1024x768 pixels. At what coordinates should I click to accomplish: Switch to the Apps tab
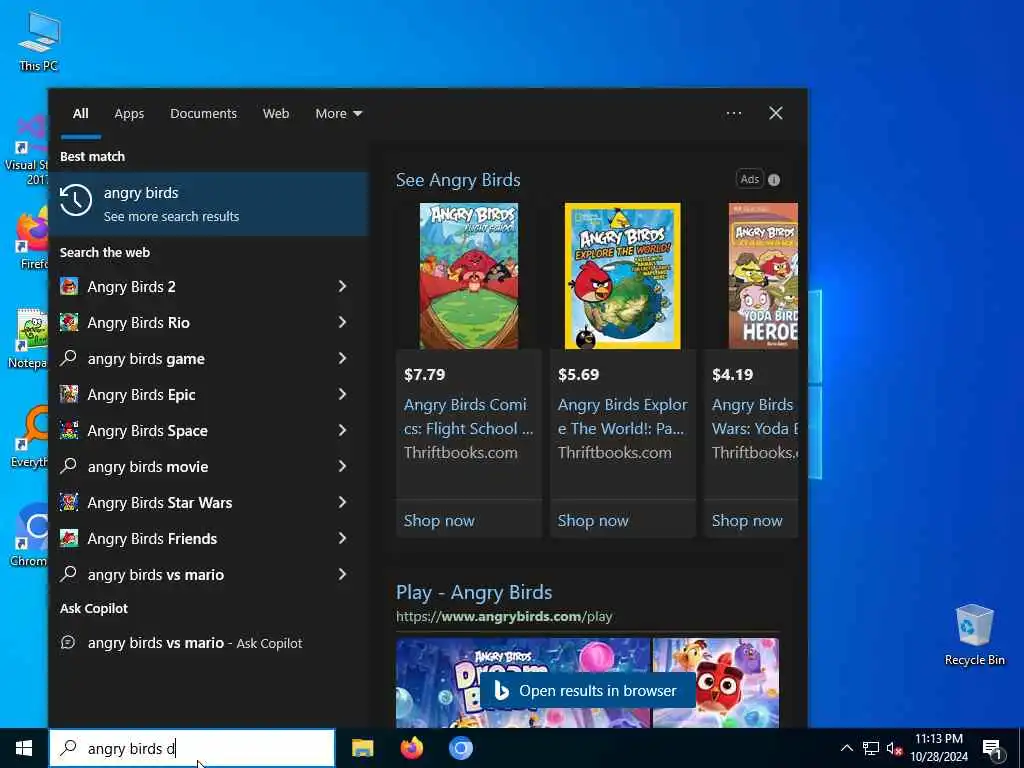coord(129,114)
